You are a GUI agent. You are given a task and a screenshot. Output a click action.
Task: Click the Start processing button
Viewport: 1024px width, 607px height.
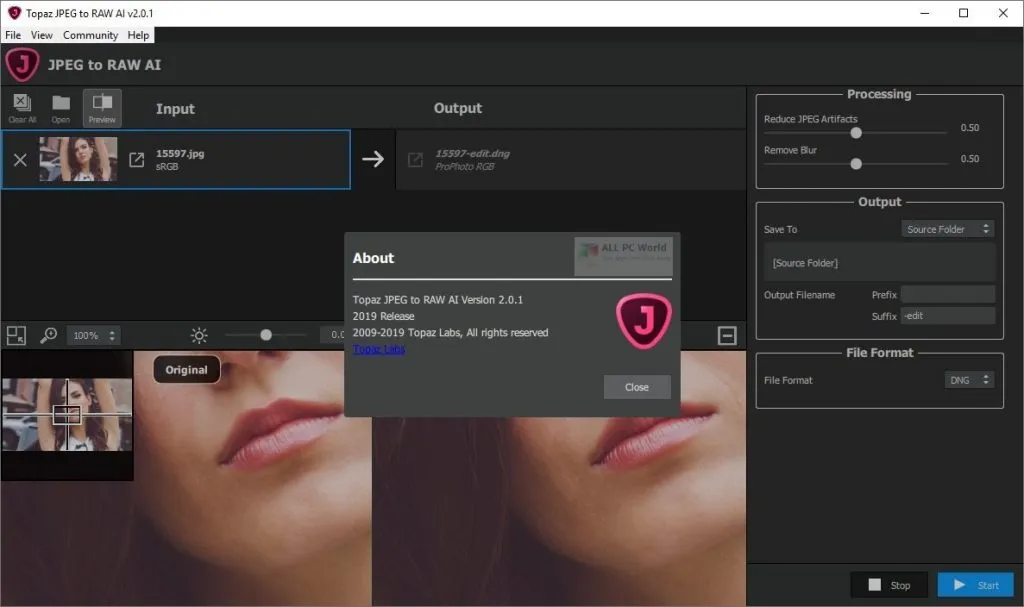[976, 585]
